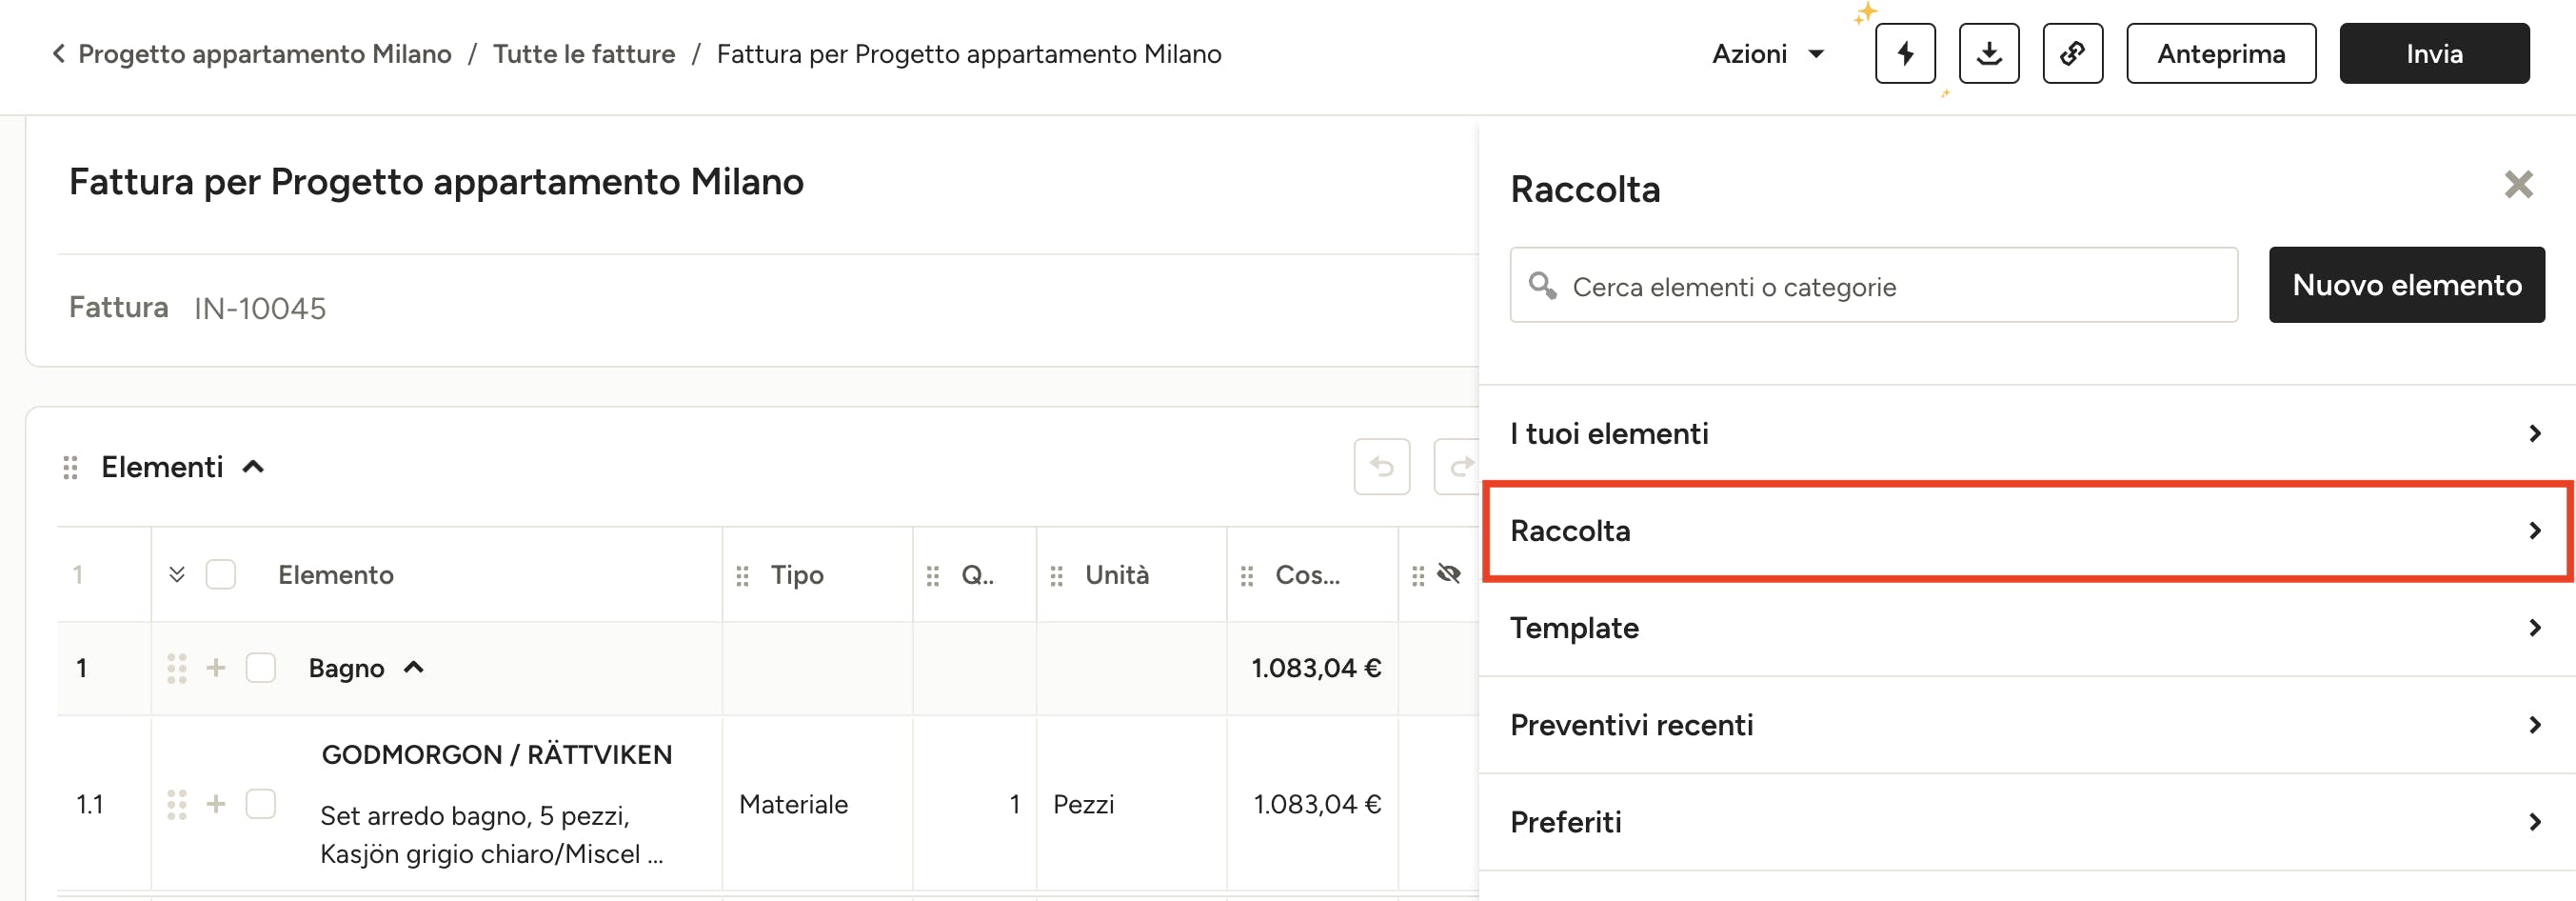Viewport: 2576px width, 901px height.
Task: Open Tutte le fatture breadcrumb link
Action: 584,53
